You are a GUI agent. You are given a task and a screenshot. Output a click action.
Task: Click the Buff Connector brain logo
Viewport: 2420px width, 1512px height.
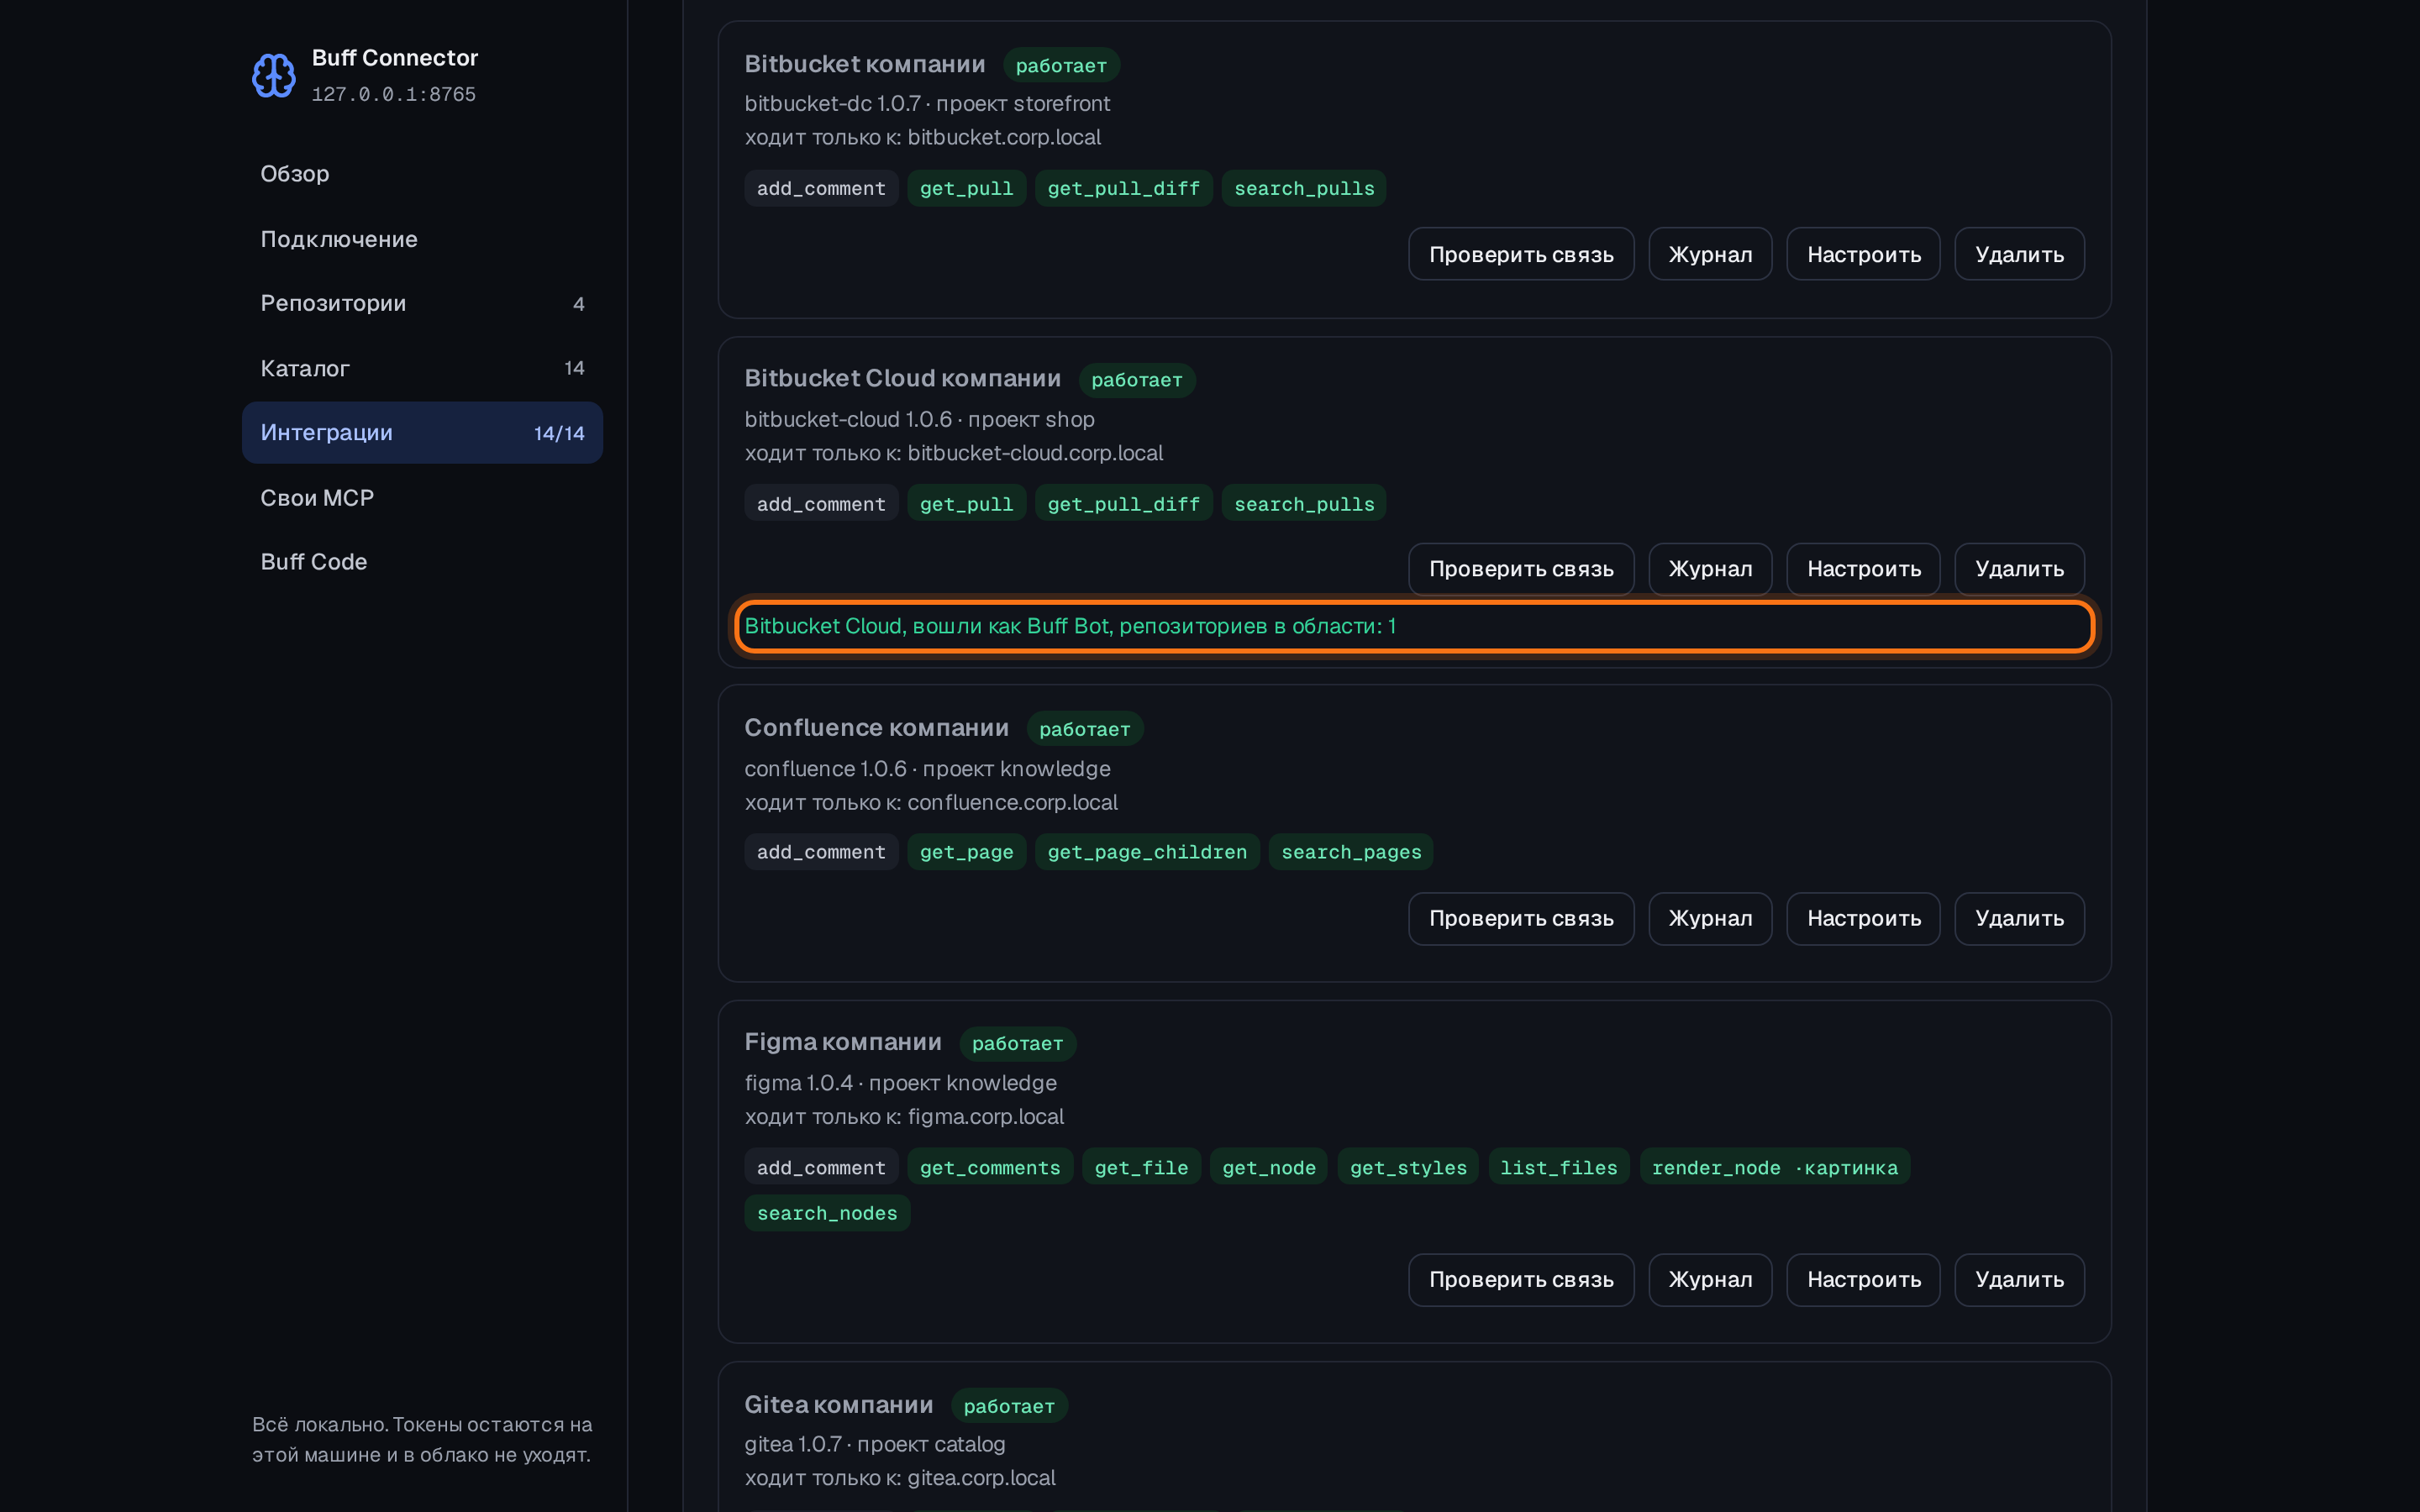pyautogui.click(x=273, y=75)
